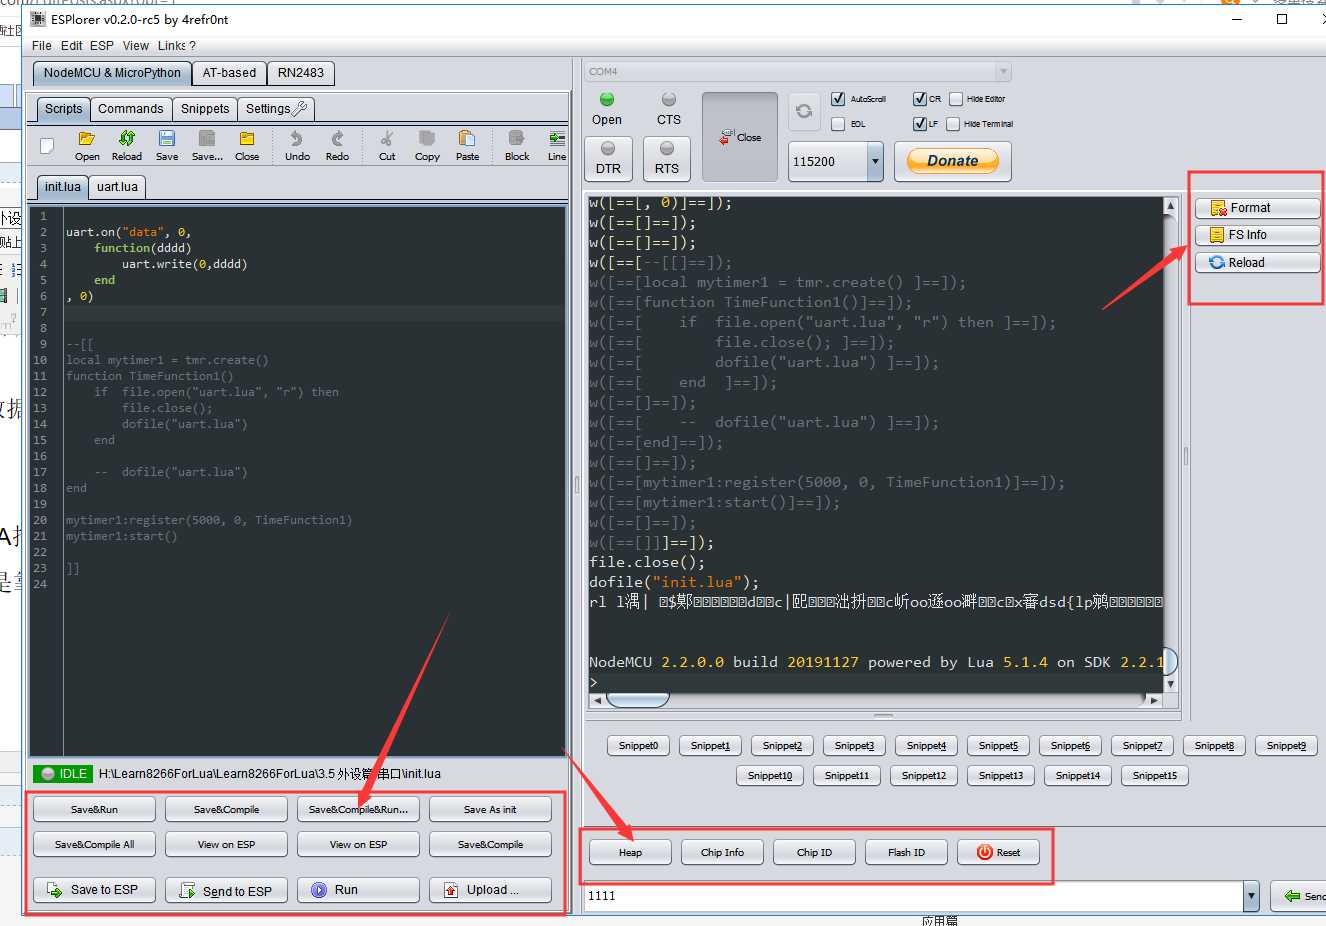The image size is (1326, 926).
Task: Uncheck the AutoScroll checkbox
Action: coord(838,99)
